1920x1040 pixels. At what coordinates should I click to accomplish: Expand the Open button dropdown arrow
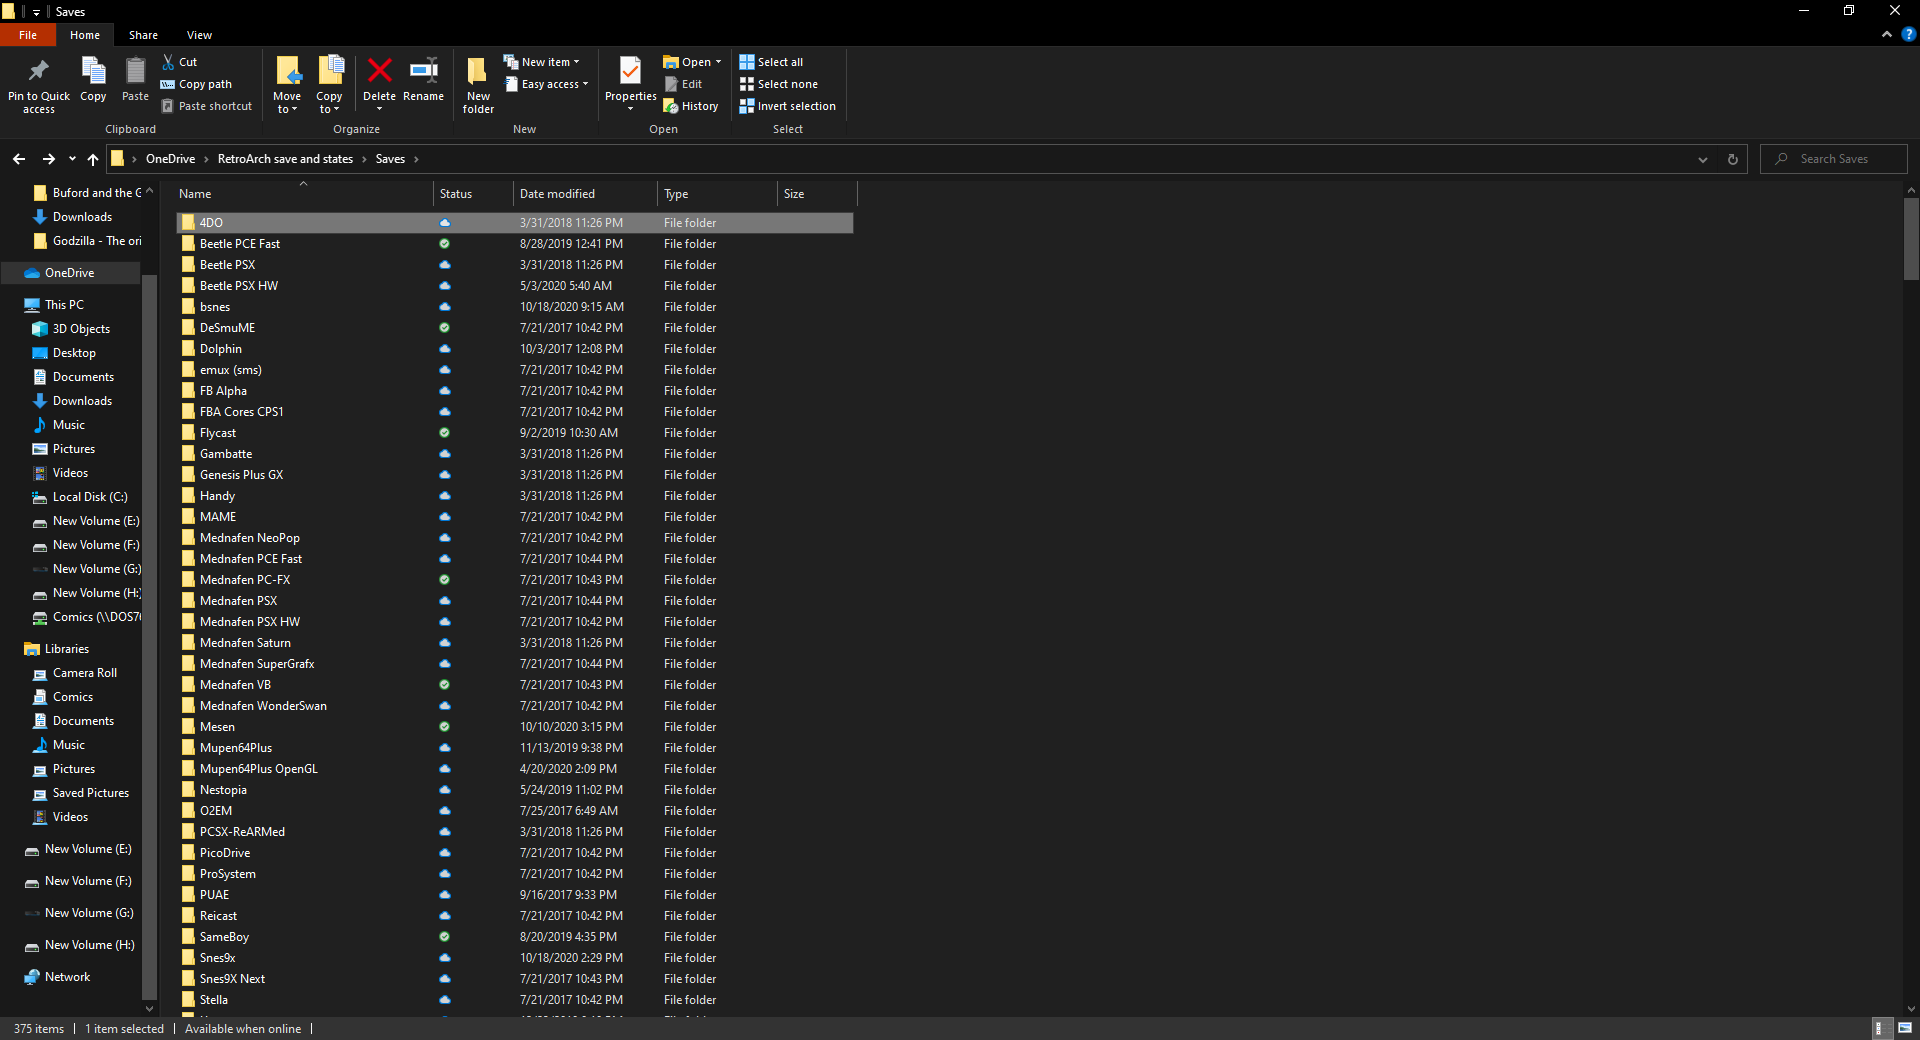pos(718,62)
